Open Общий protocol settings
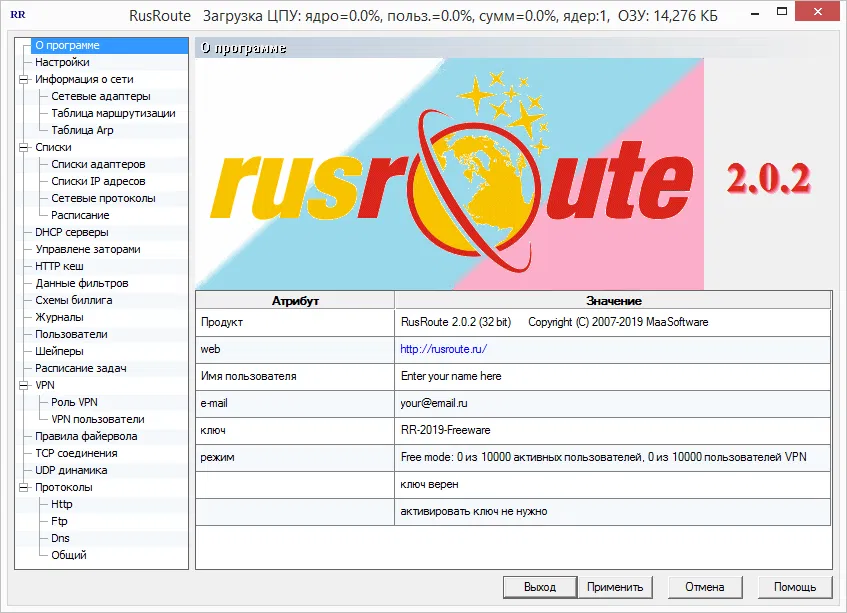 pyautogui.click(x=69, y=556)
